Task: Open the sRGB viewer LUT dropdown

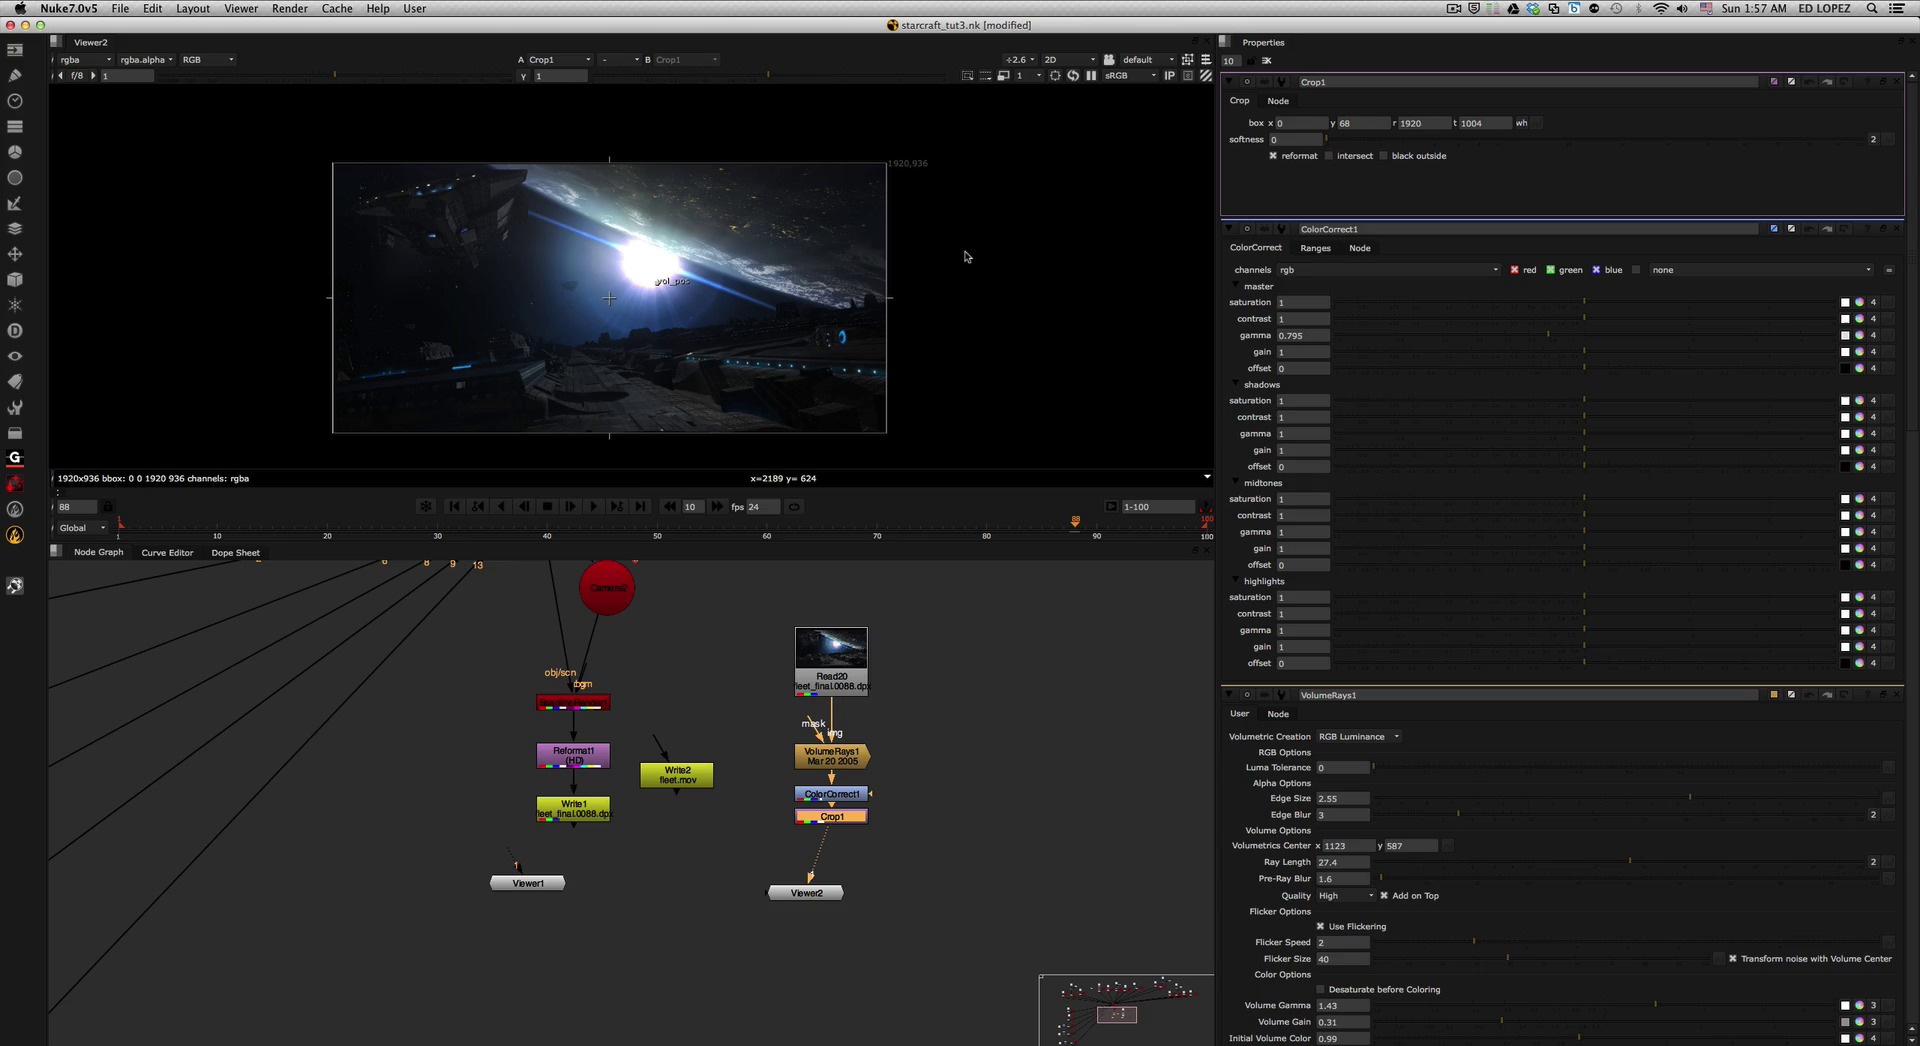Action: [x=1130, y=76]
